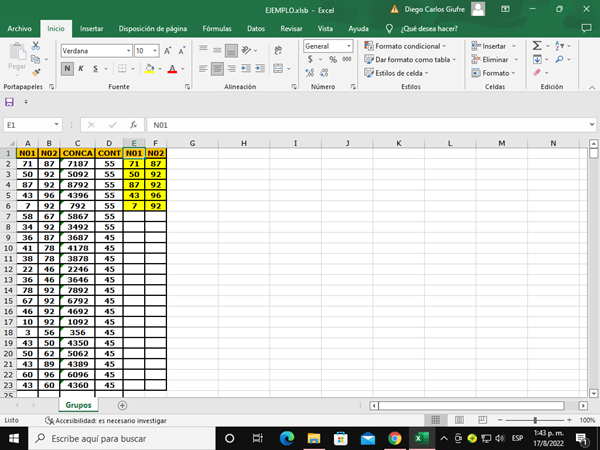This screenshot has width=600, height=450.
Task: Click the AutoSum sigma icon
Action: pos(537,46)
